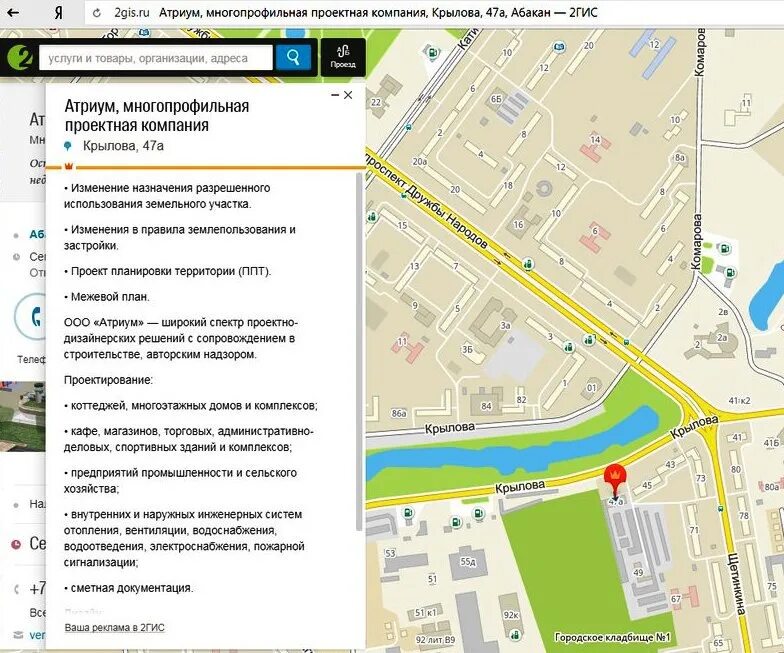Click the orange crown advertiser icon

click(x=68, y=166)
